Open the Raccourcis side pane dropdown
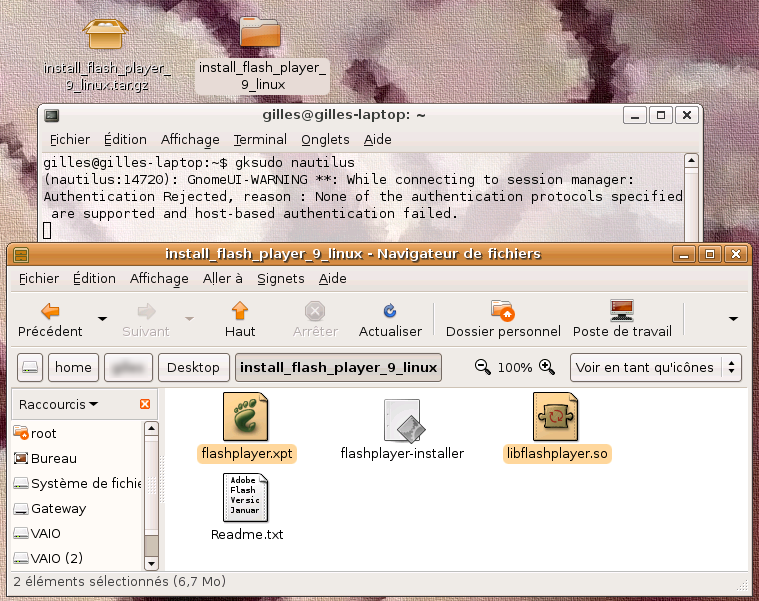The image size is (759, 601). tap(58, 404)
